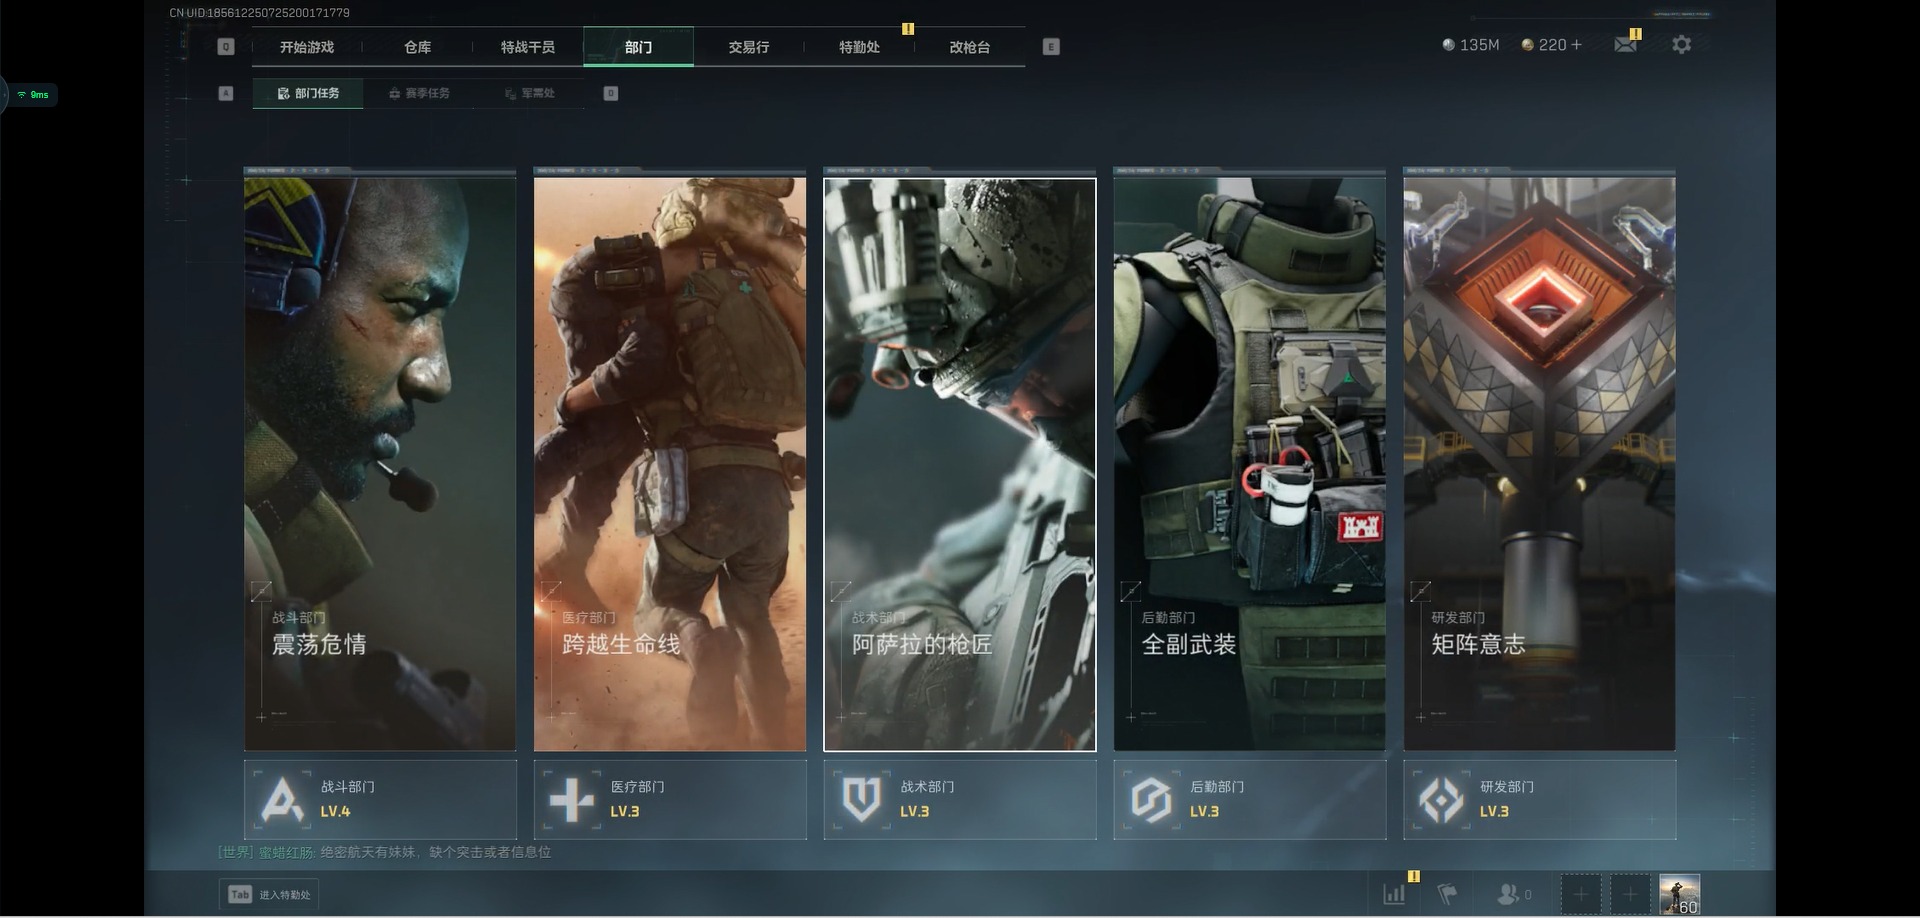
Task: Click the Tab key hint icon
Action: [240, 894]
